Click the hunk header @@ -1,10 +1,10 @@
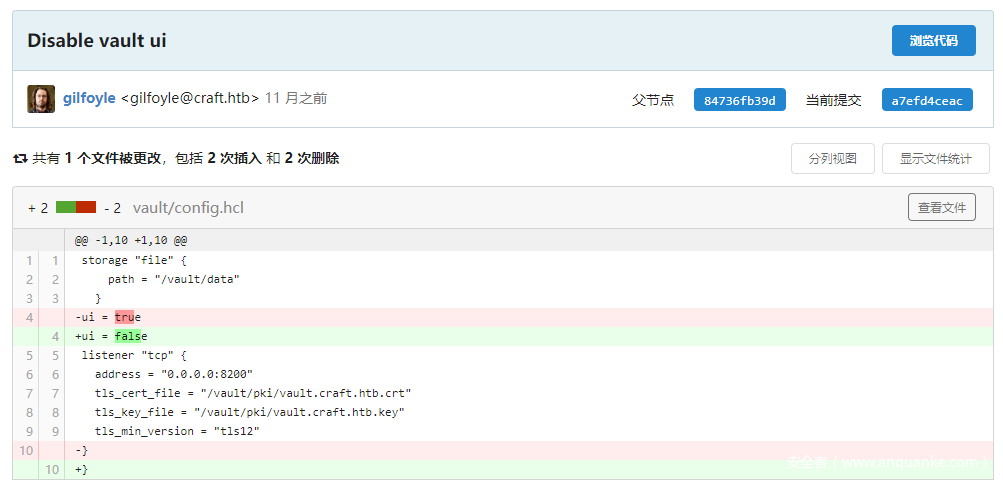The width and height of the screenshot is (1003, 481). [x=130, y=241]
